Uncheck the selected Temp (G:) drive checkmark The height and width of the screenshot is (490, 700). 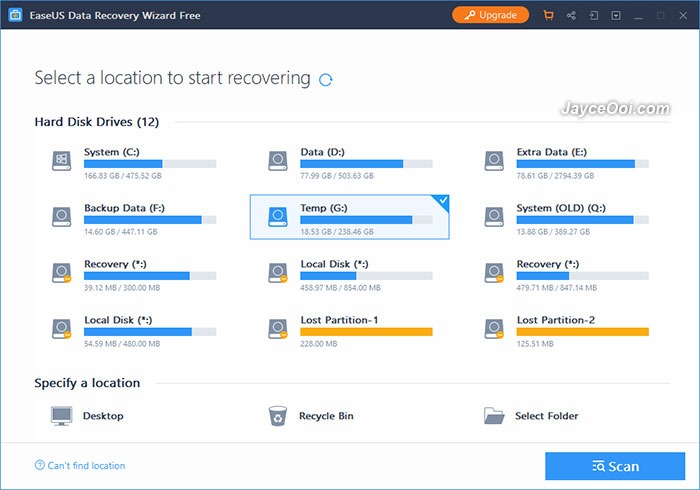click(x=443, y=201)
